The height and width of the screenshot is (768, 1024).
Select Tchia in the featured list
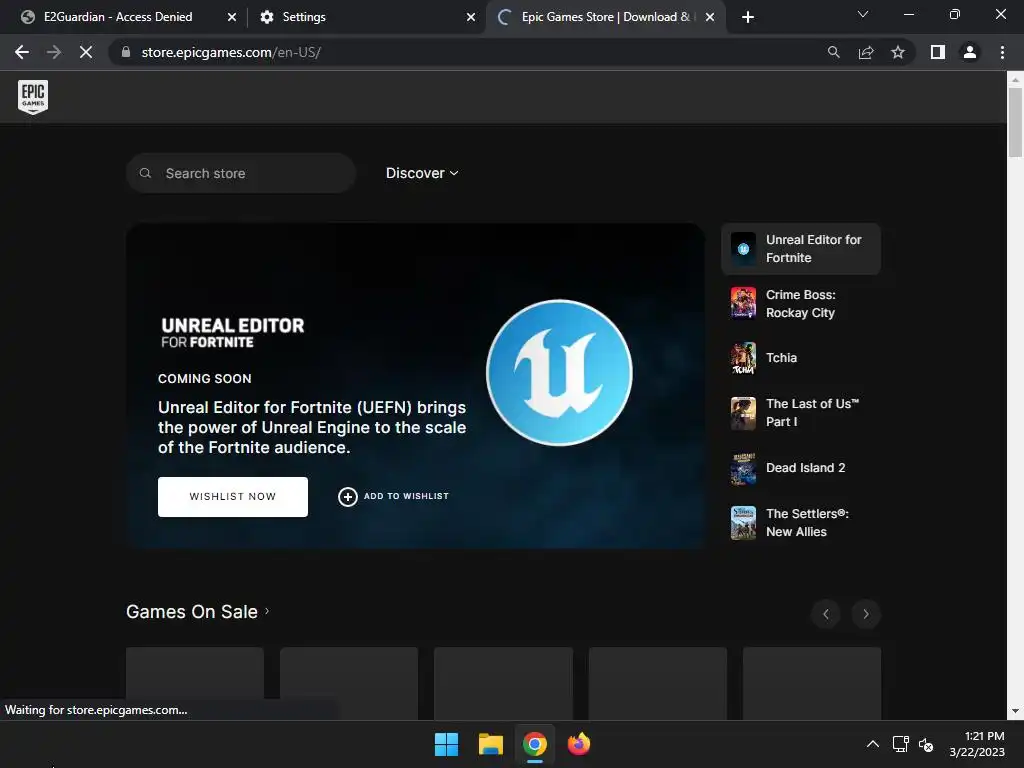point(801,358)
